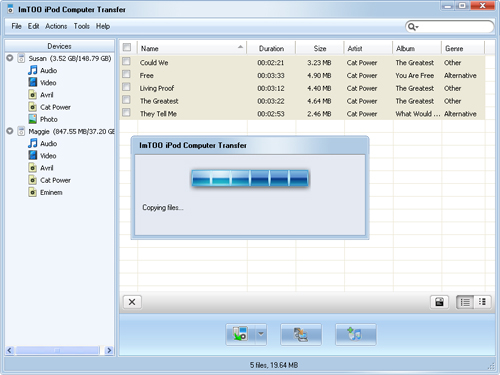Click the 'Copying files...' message
The width and height of the screenshot is (500, 375).
163,208
